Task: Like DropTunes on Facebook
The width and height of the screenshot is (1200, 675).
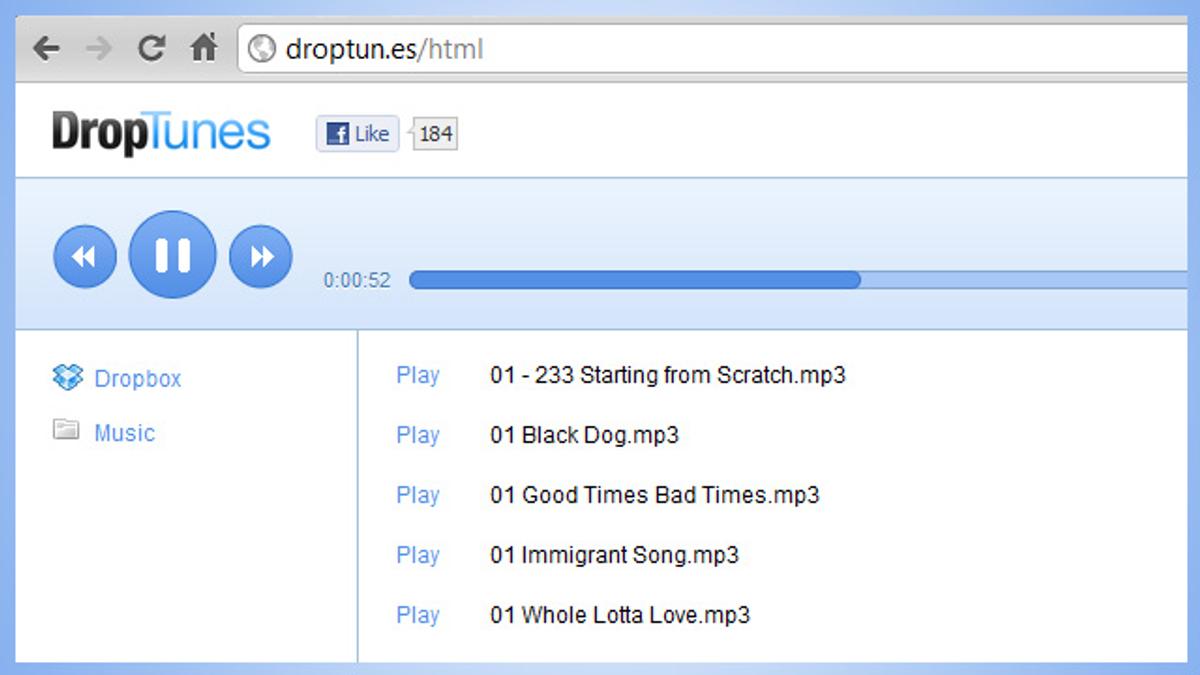Action: click(x=357, y=133)
